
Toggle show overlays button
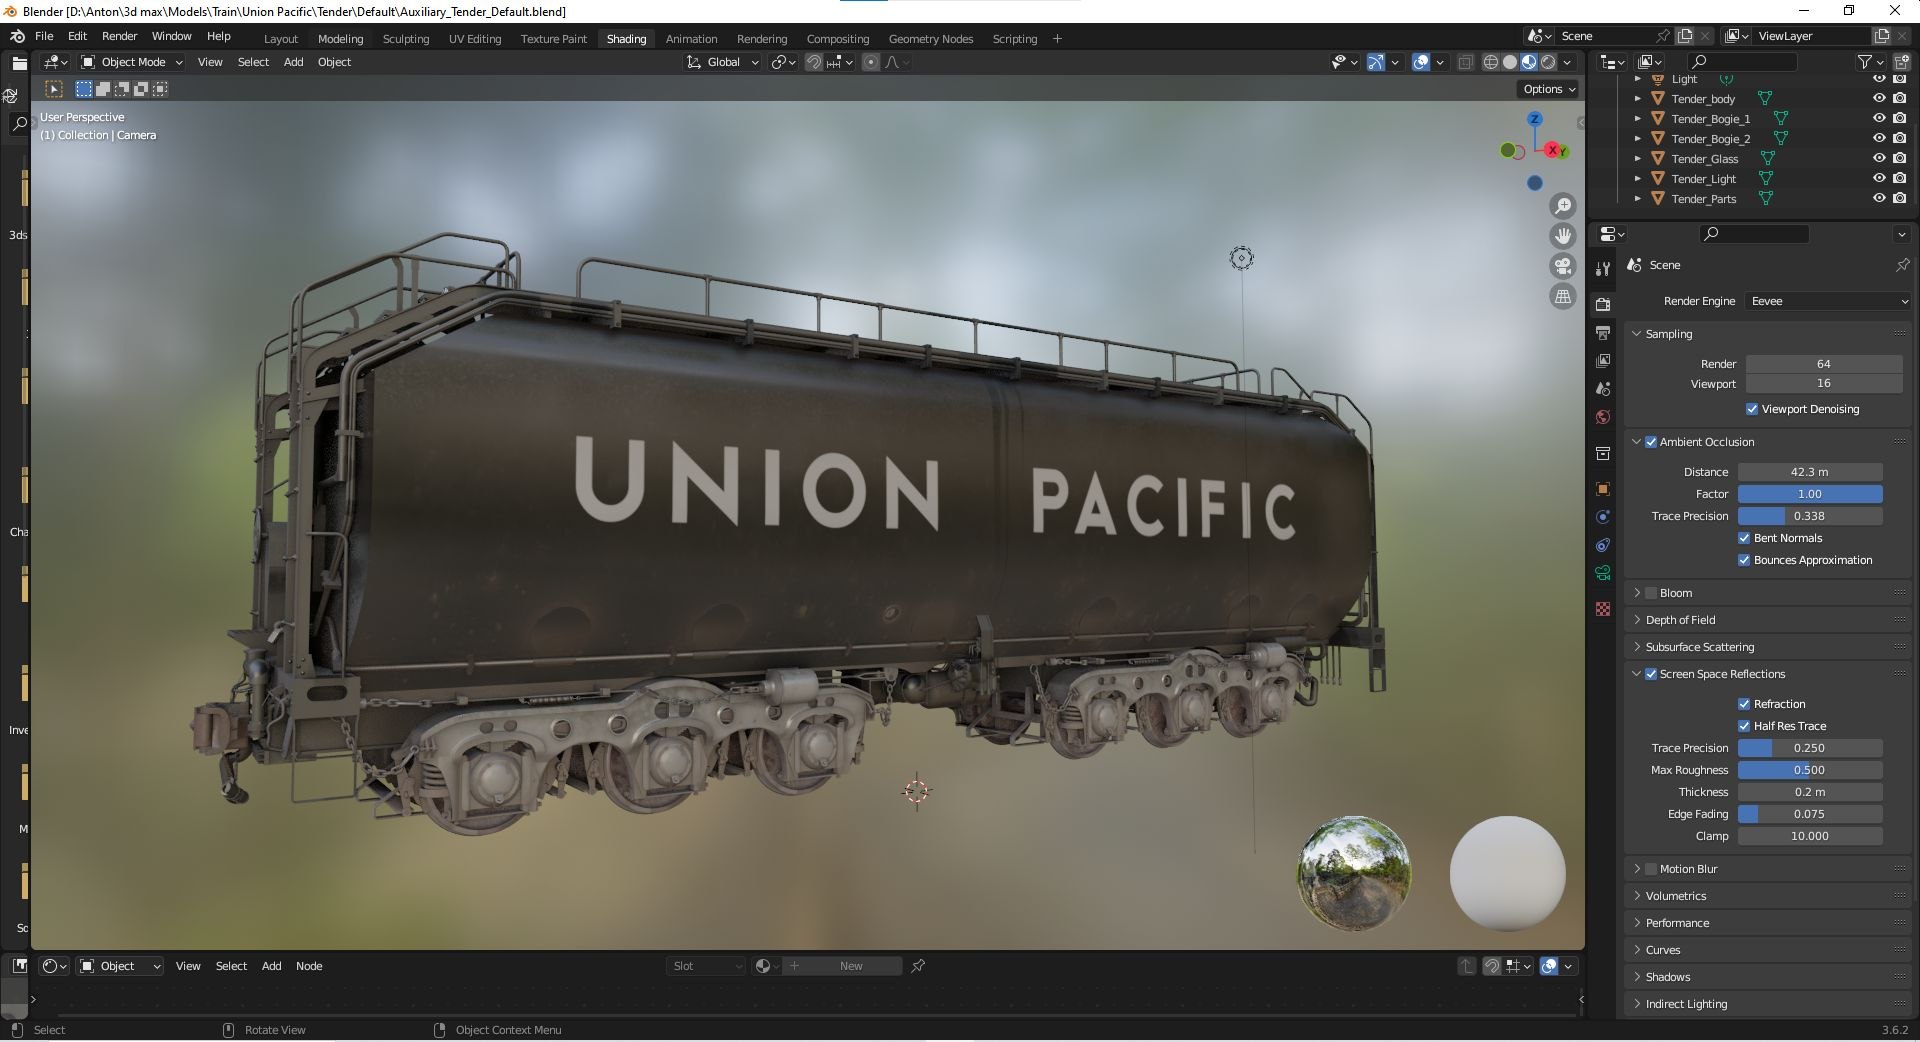[x=1421, y=62]
